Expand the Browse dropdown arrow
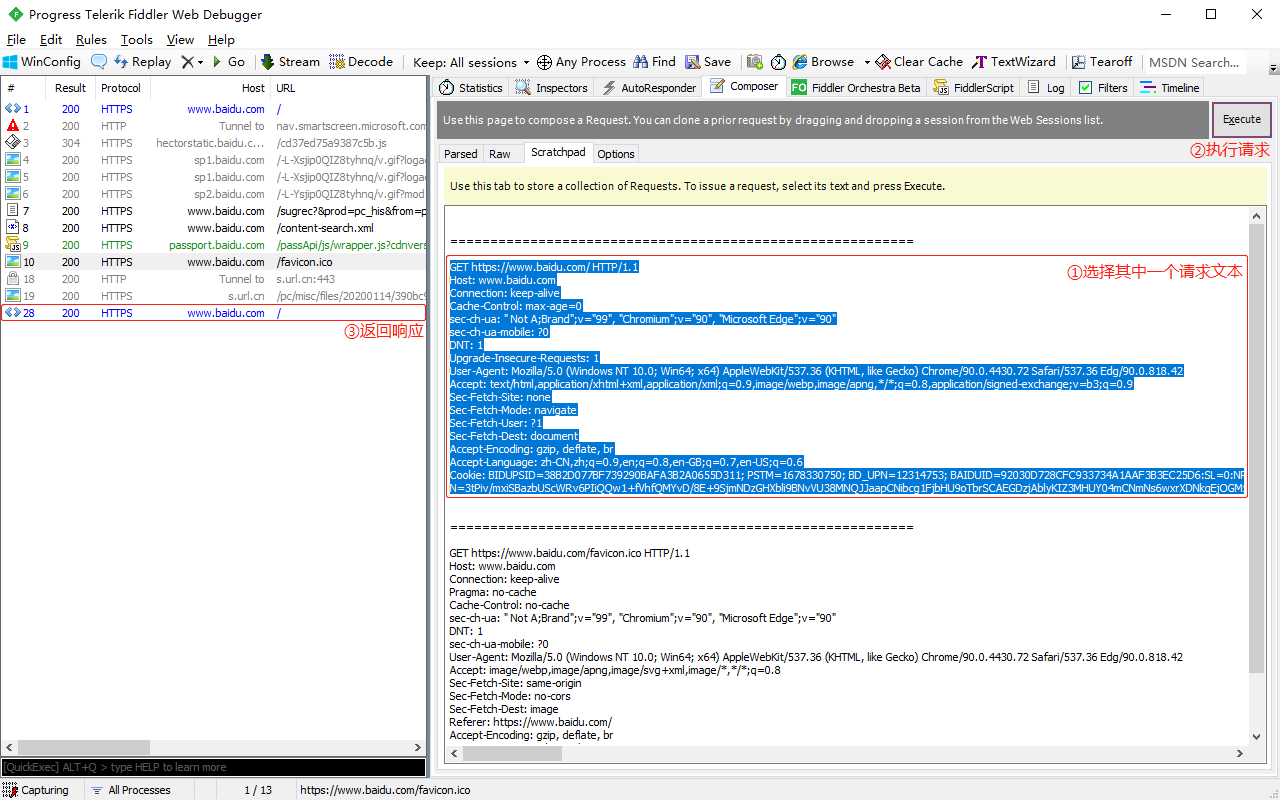This screenshot has width=1280, height=800. (x=867, y=62)
